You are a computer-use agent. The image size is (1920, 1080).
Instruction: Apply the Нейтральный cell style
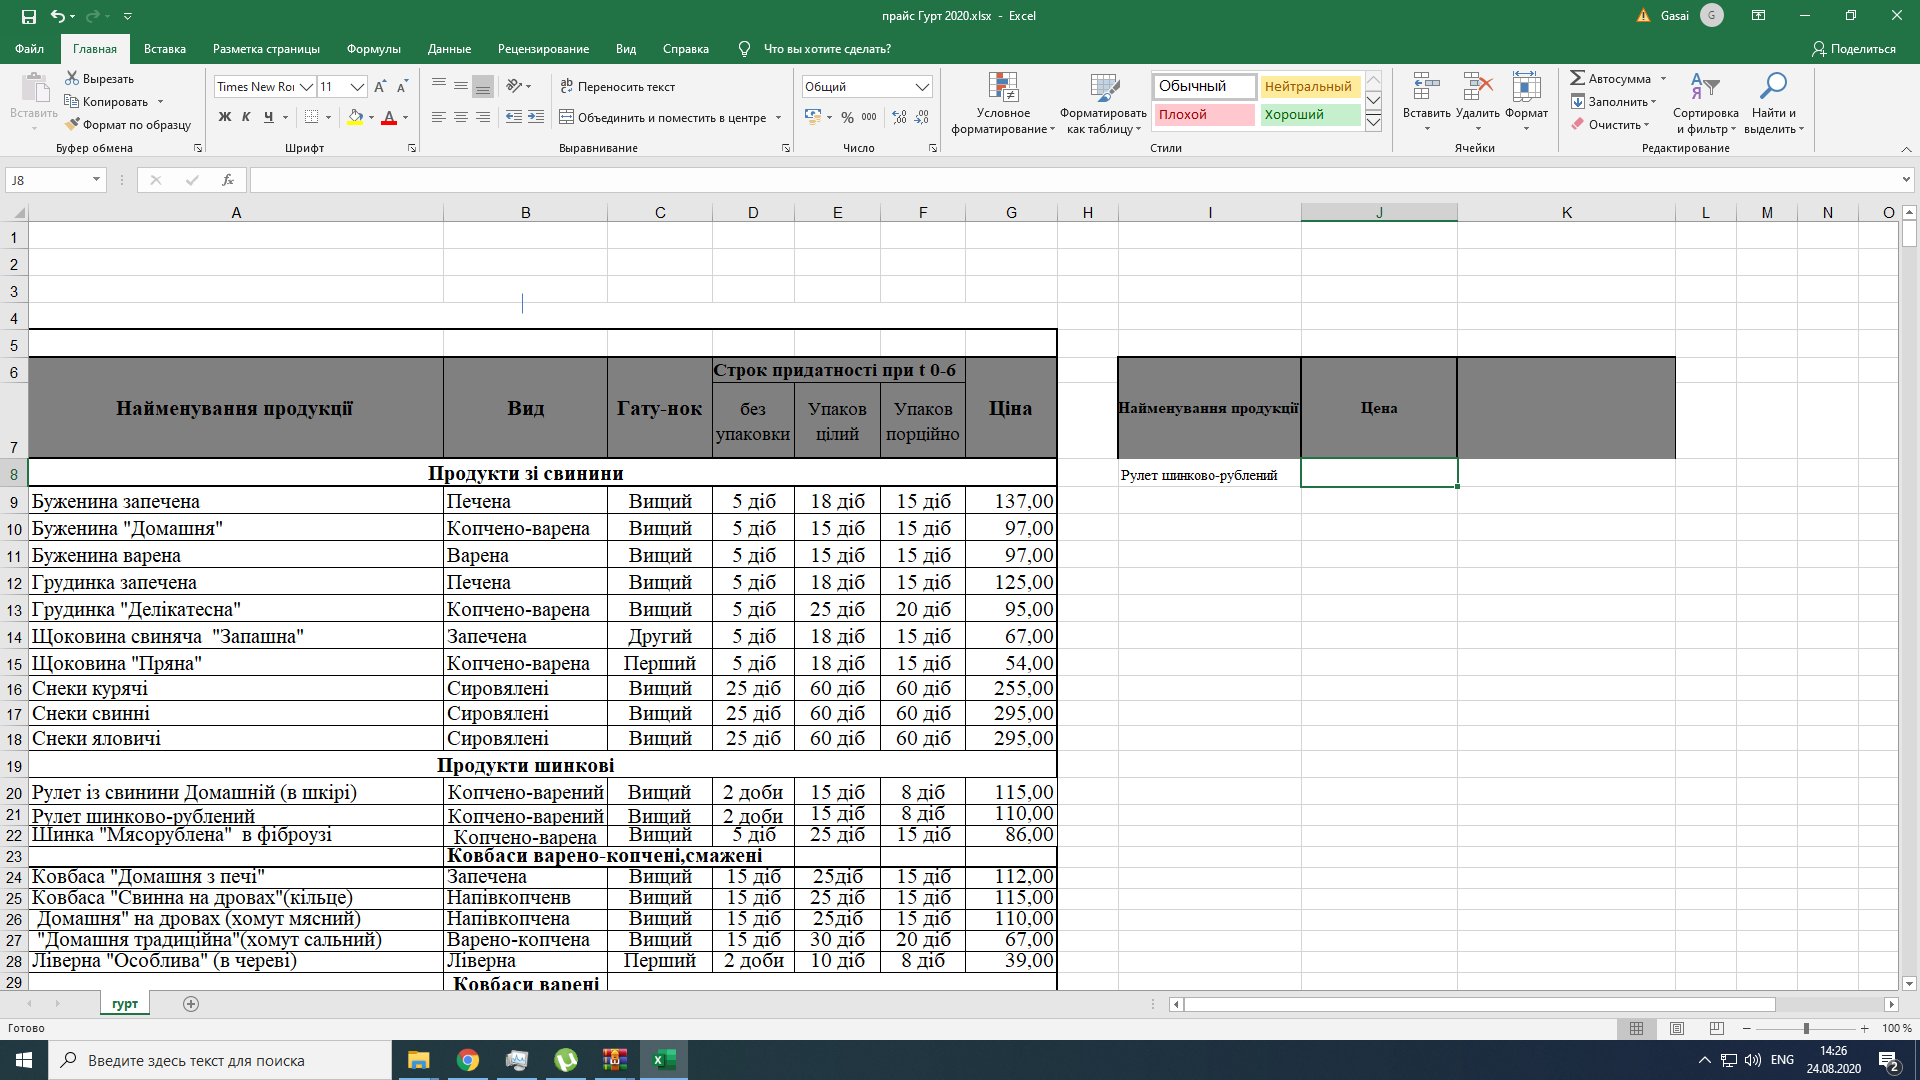(x=1309, y=87)
